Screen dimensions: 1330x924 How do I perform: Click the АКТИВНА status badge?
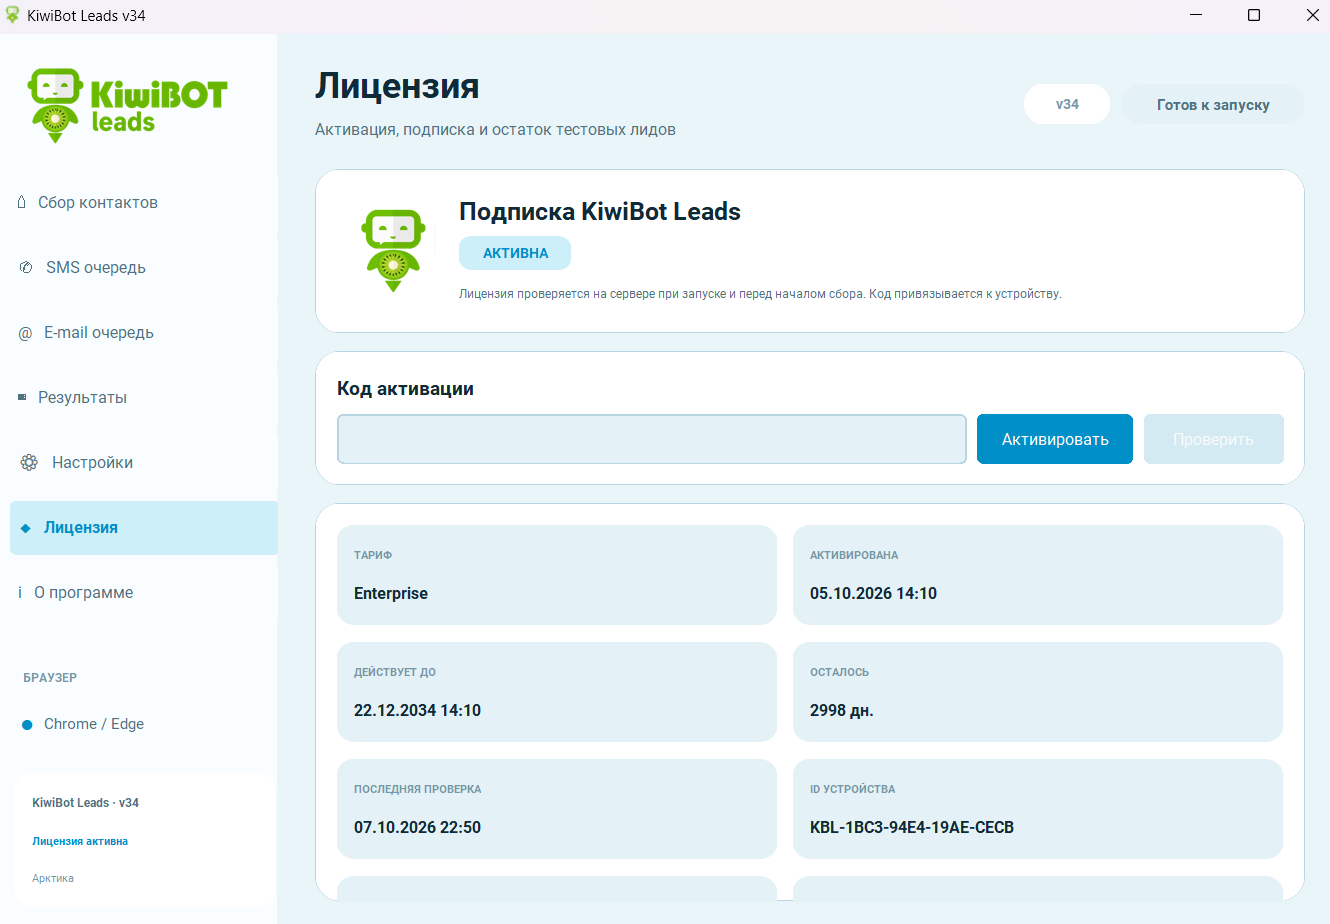pyautogui.click(x=515, y=253)
